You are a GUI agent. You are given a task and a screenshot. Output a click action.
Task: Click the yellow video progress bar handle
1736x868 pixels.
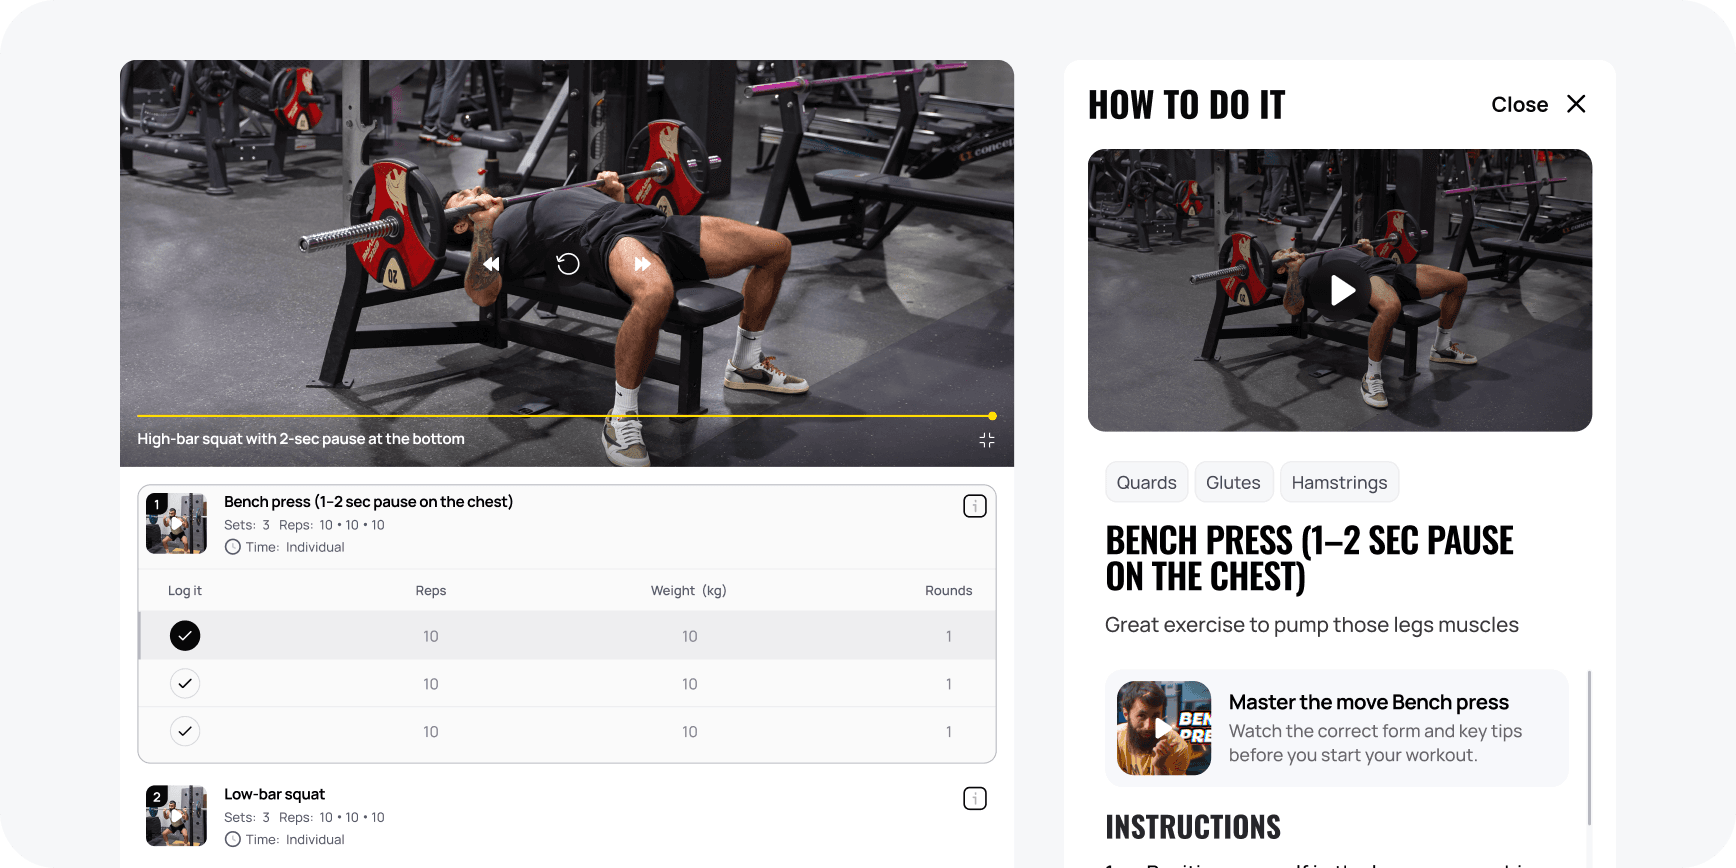pyautogui.click(x=992, y=416)
